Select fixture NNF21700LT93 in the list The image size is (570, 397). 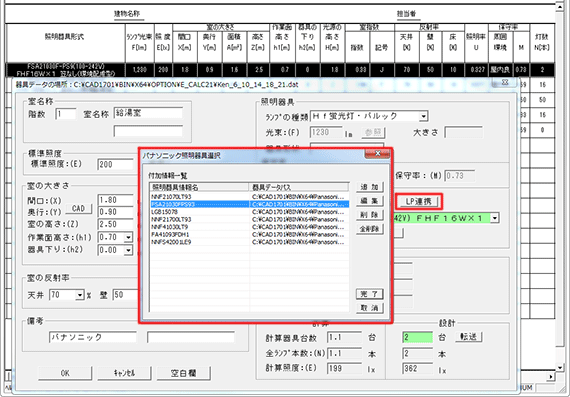(x=249, y=220)
